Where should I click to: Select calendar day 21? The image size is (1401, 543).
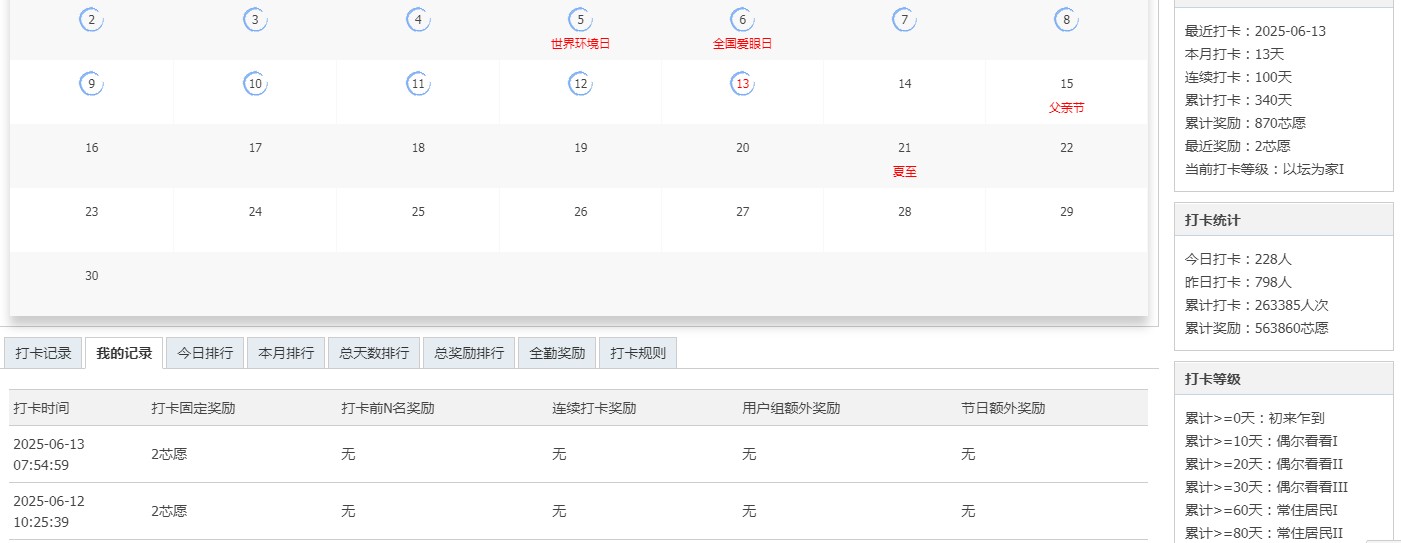(904, 148)
